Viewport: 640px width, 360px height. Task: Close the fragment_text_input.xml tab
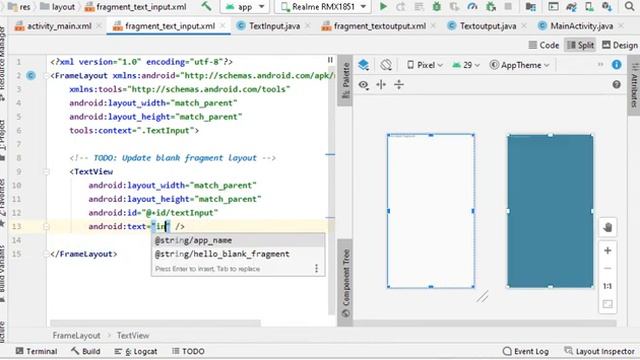coord(223,26)
